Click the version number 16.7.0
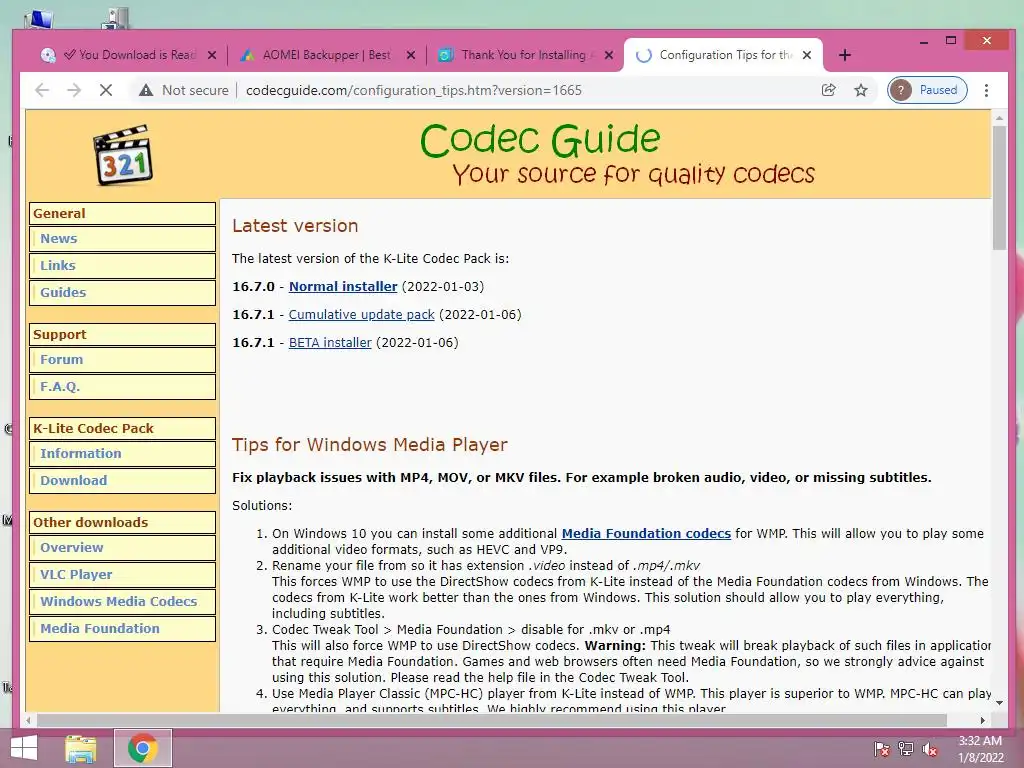1024x768 pixels. (253, 287)
